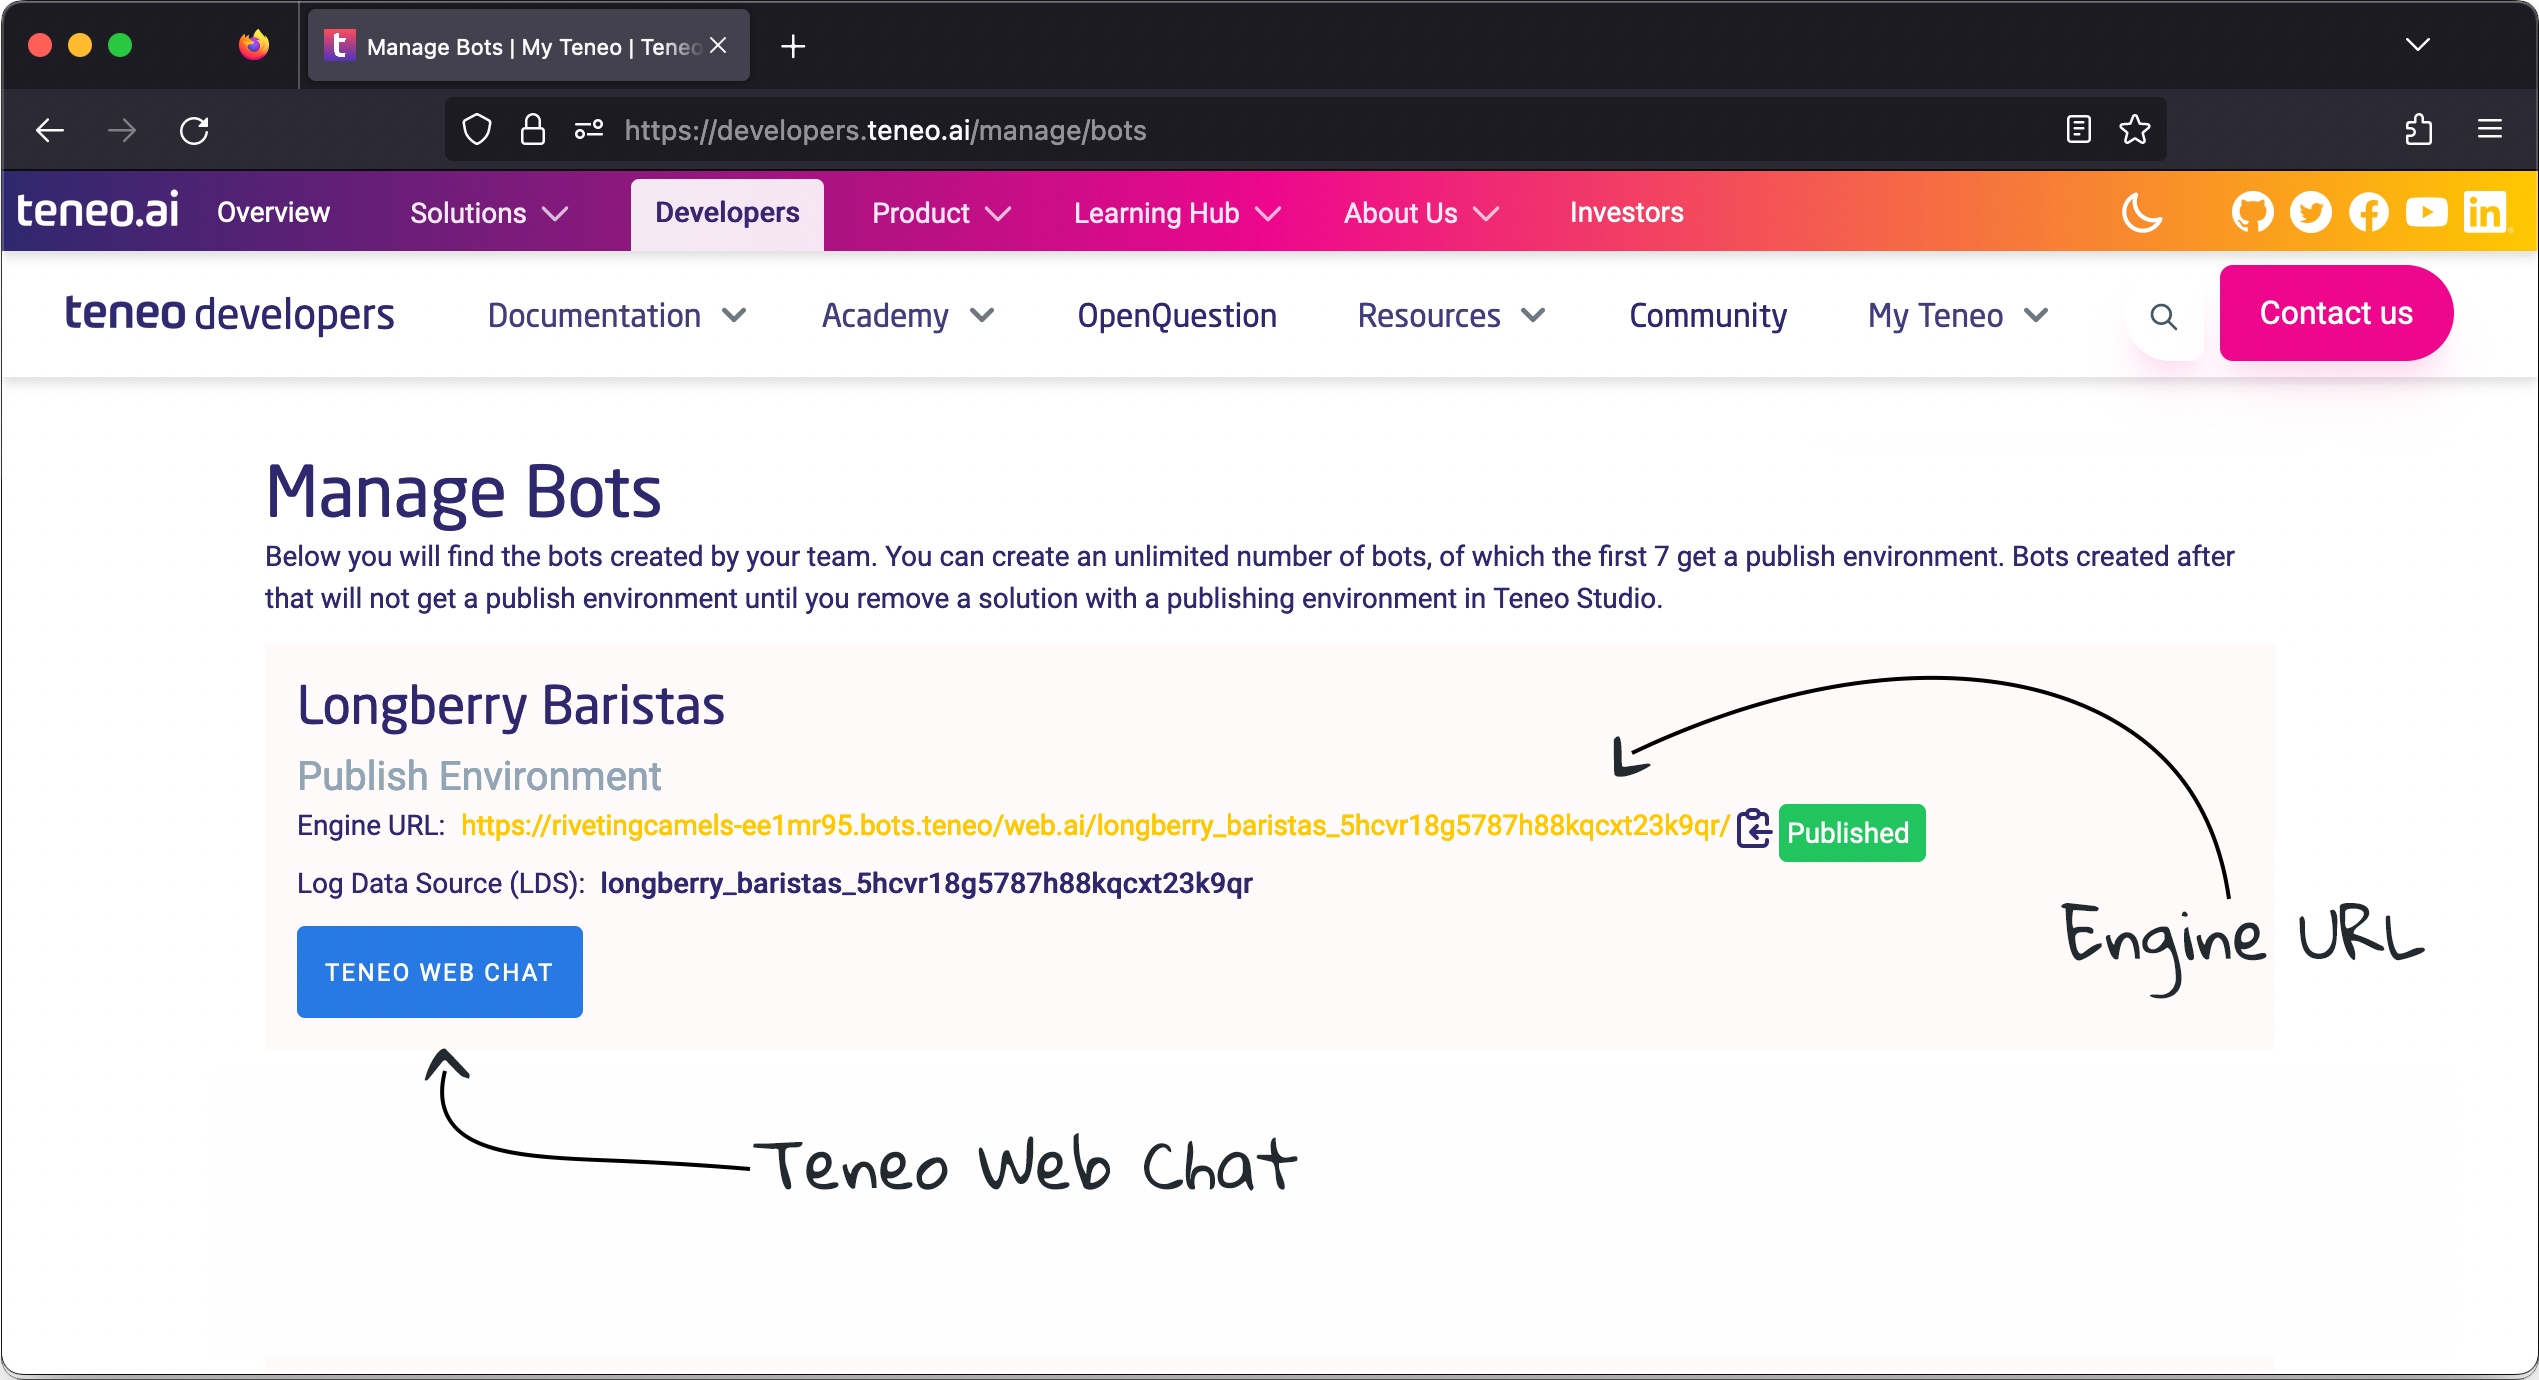Open the tracking protection shield
Screen dimensions: 2539x1380
point(477,130)
